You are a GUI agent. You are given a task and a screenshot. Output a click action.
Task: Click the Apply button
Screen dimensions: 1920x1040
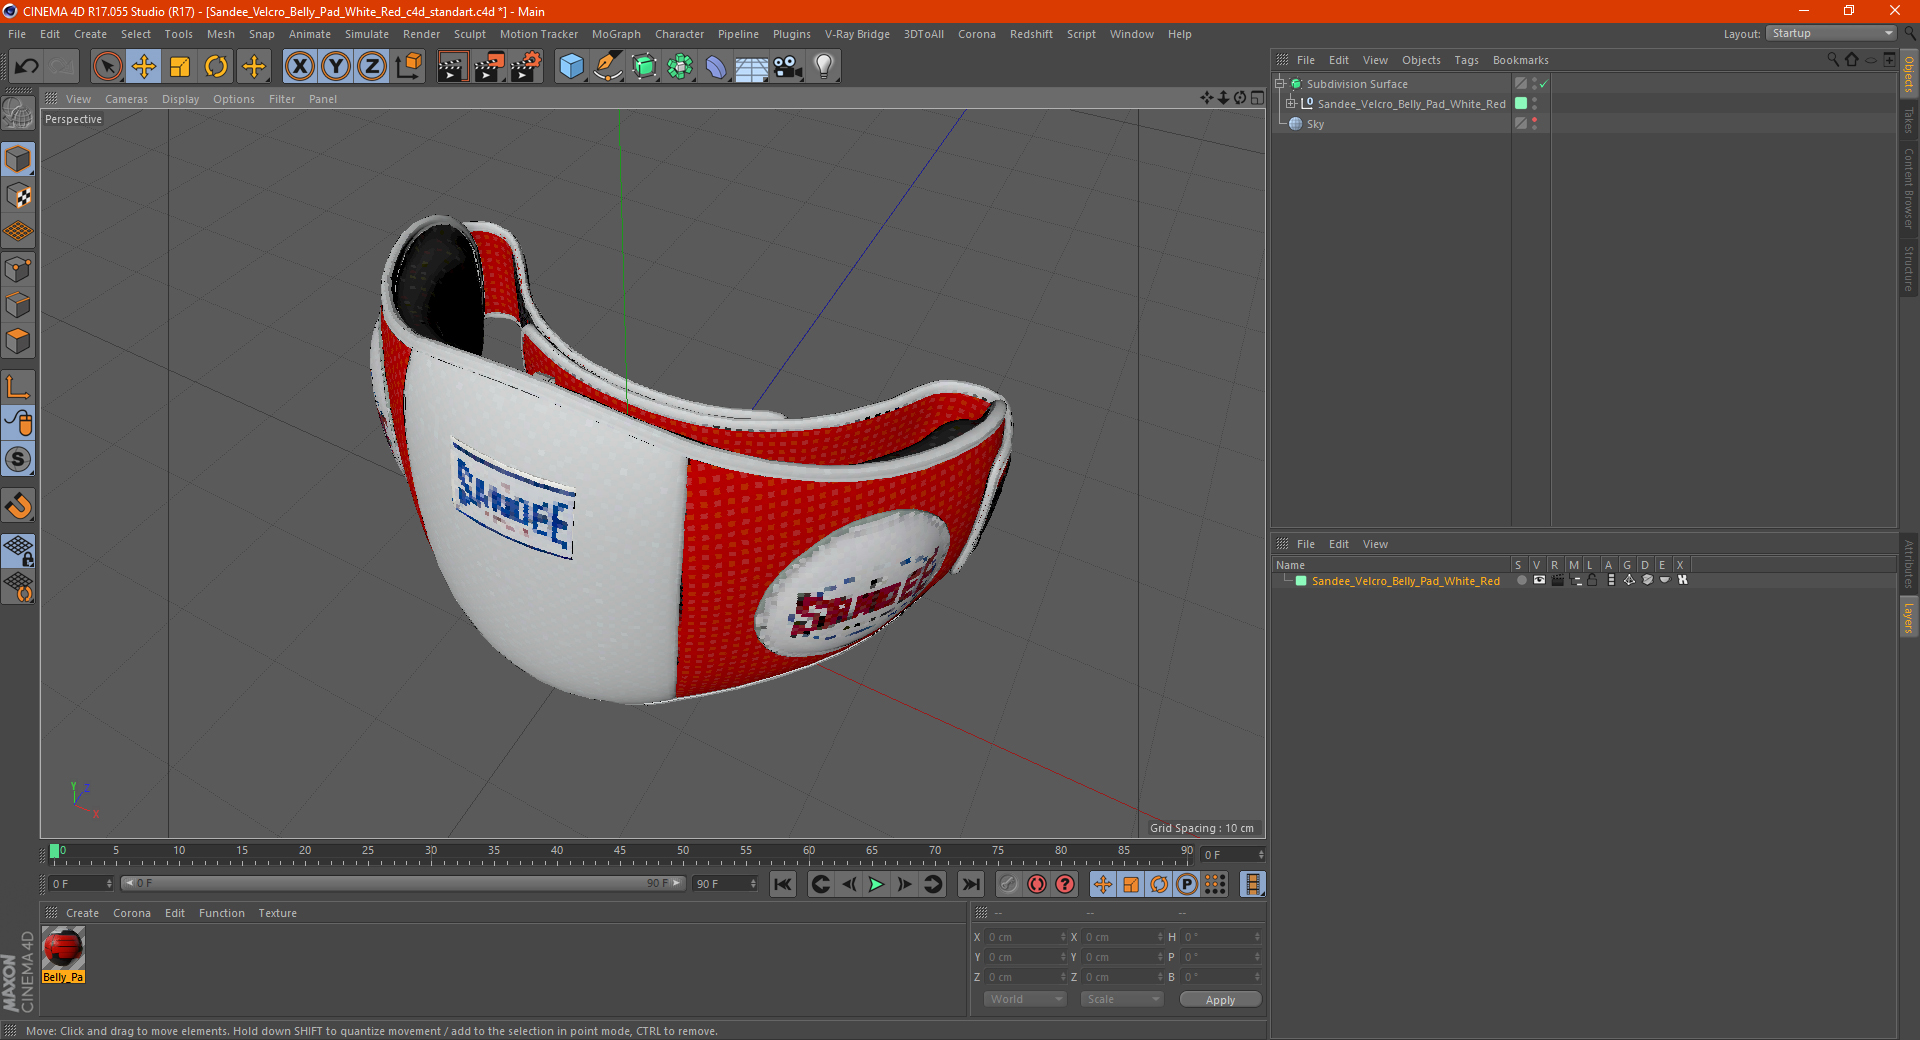[x=1220, y=1000]
